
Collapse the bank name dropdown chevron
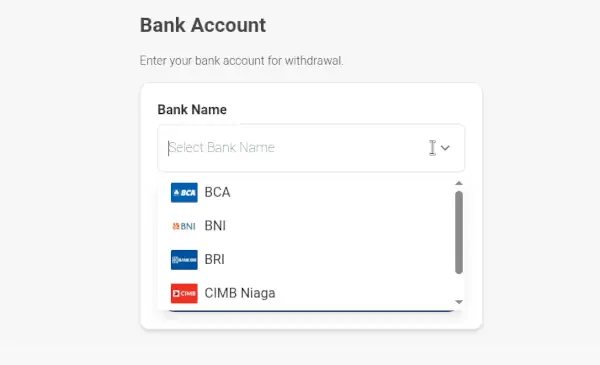[x=445, y=148]
